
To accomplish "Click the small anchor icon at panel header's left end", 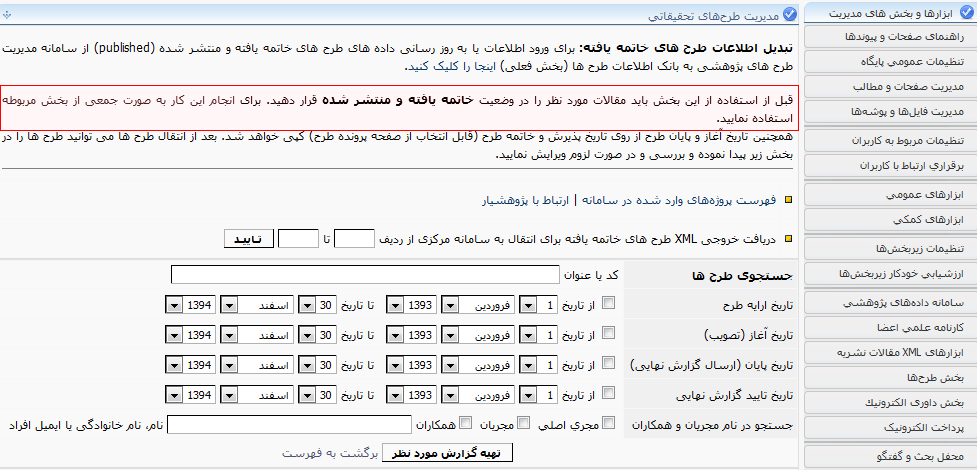I will [10, 13].
